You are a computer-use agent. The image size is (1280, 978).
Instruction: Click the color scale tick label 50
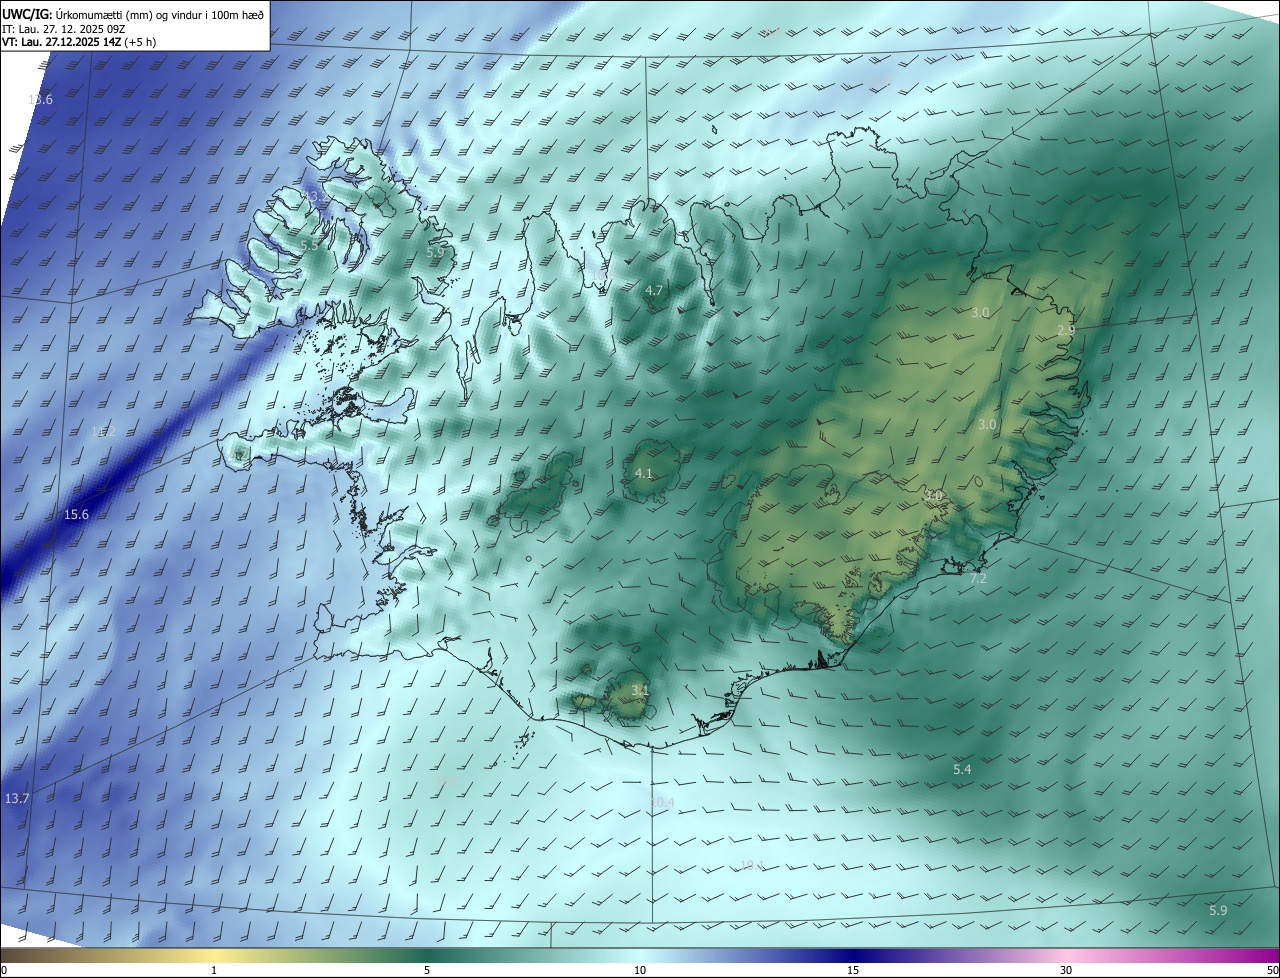(x=1272, y=970)
